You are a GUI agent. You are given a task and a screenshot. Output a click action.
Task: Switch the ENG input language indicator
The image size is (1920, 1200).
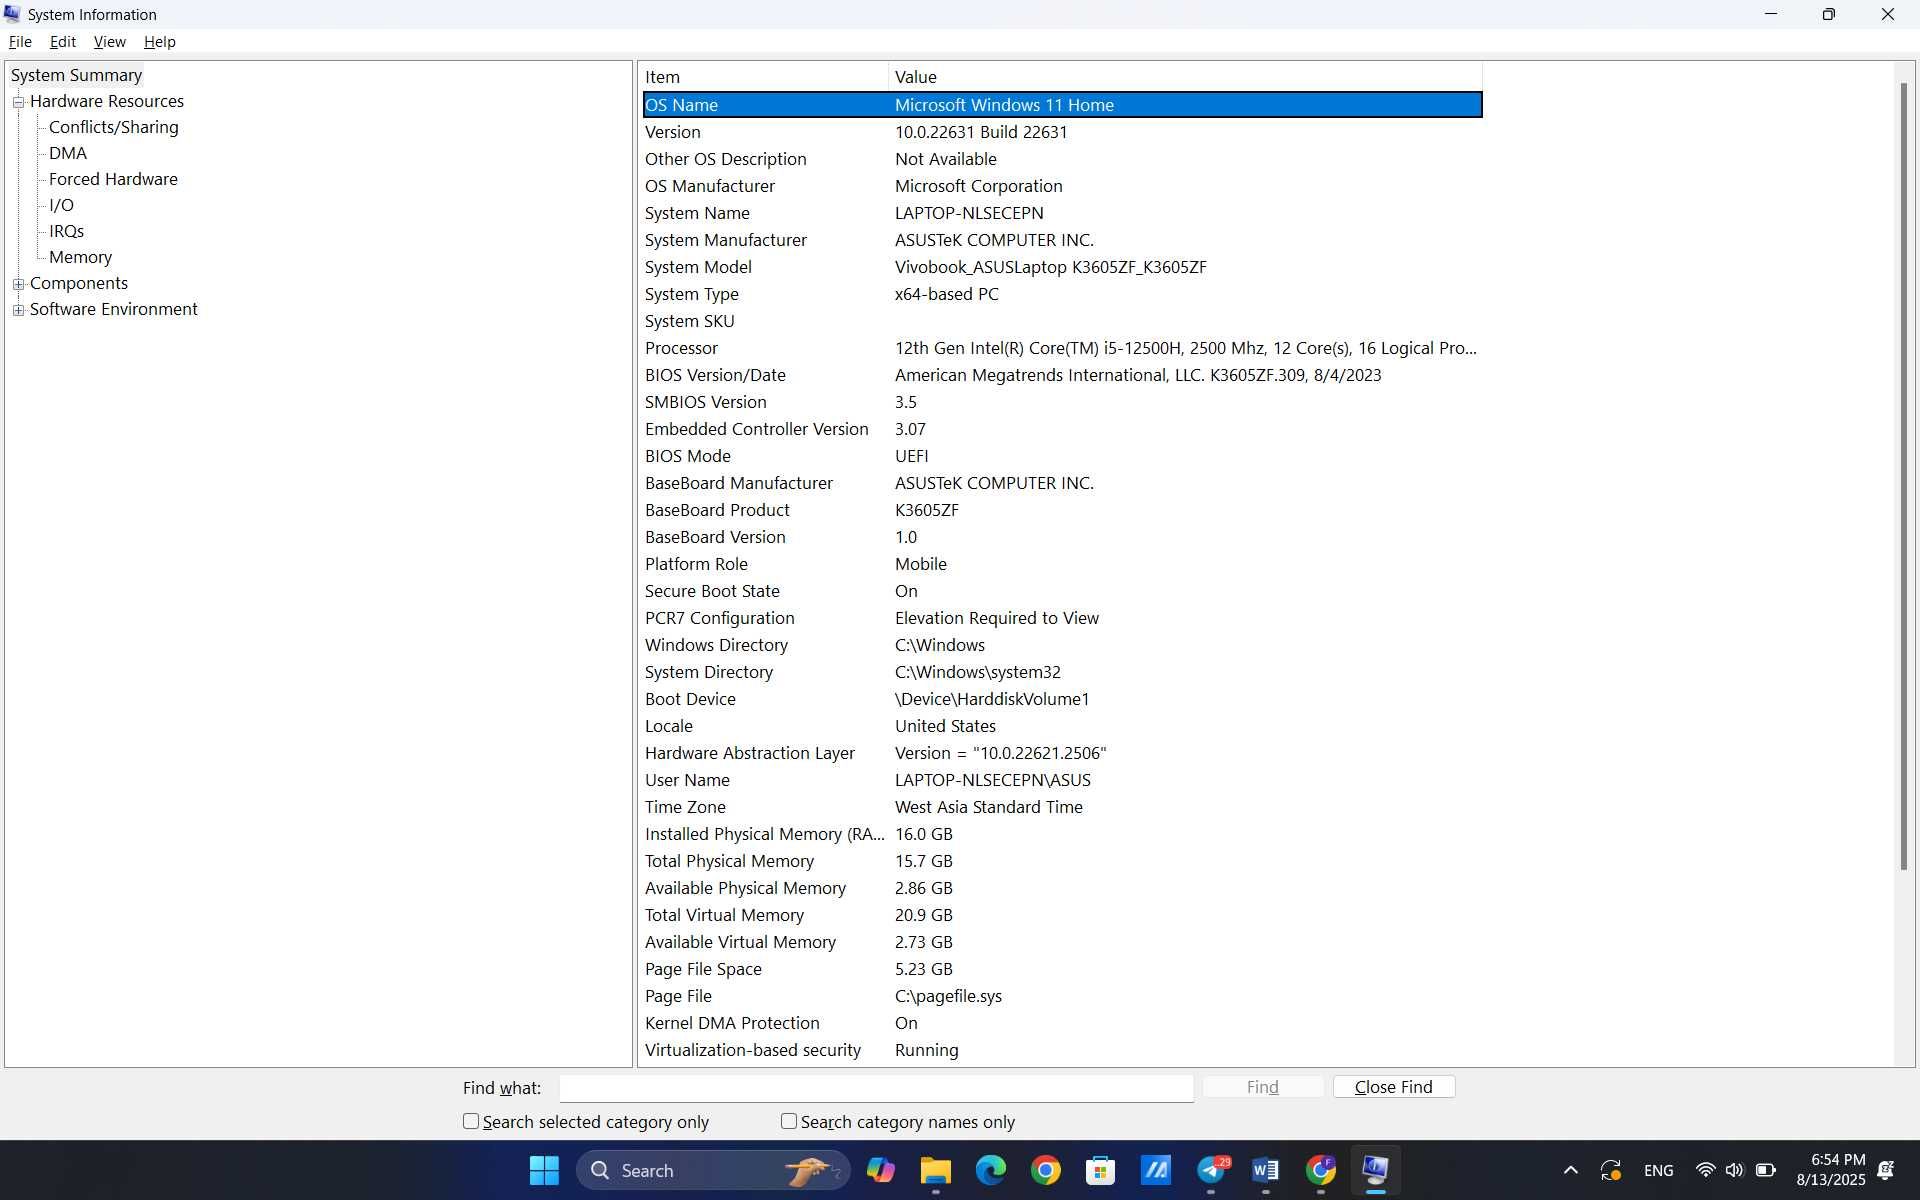(1658, 1170)
